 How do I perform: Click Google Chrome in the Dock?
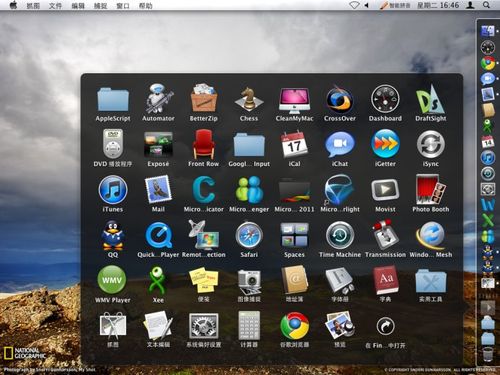[488, 63]
